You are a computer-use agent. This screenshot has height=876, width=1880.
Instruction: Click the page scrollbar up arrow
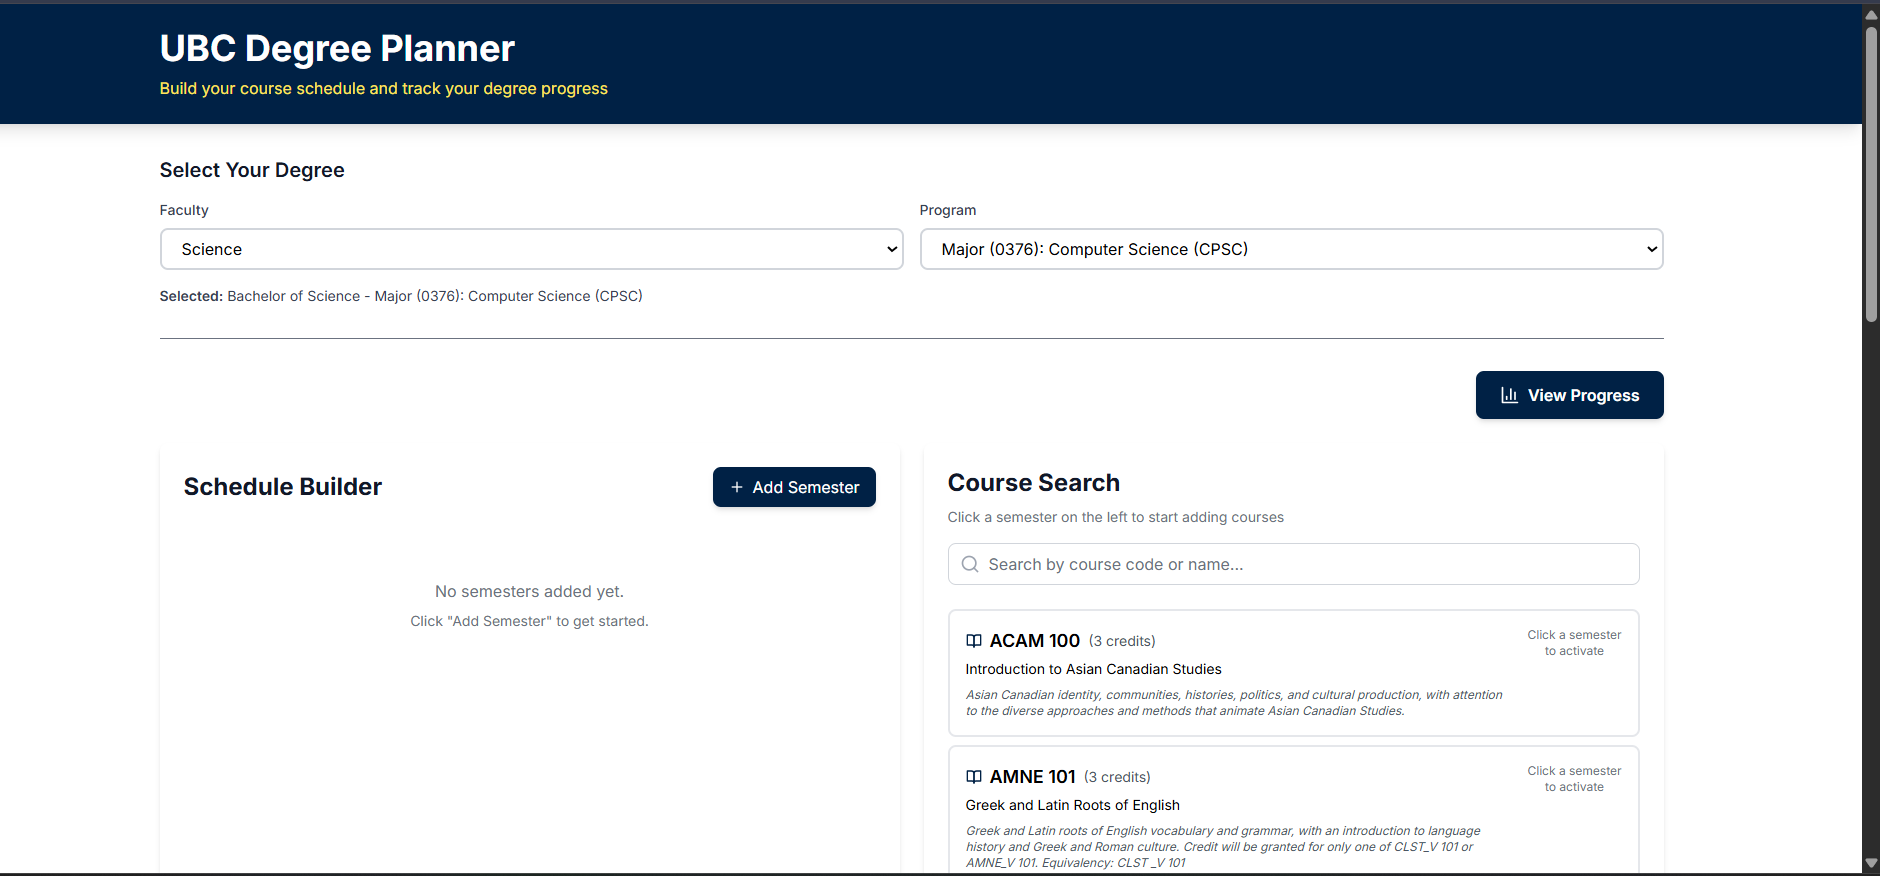pyautogui.click(x=1871, y=15)
